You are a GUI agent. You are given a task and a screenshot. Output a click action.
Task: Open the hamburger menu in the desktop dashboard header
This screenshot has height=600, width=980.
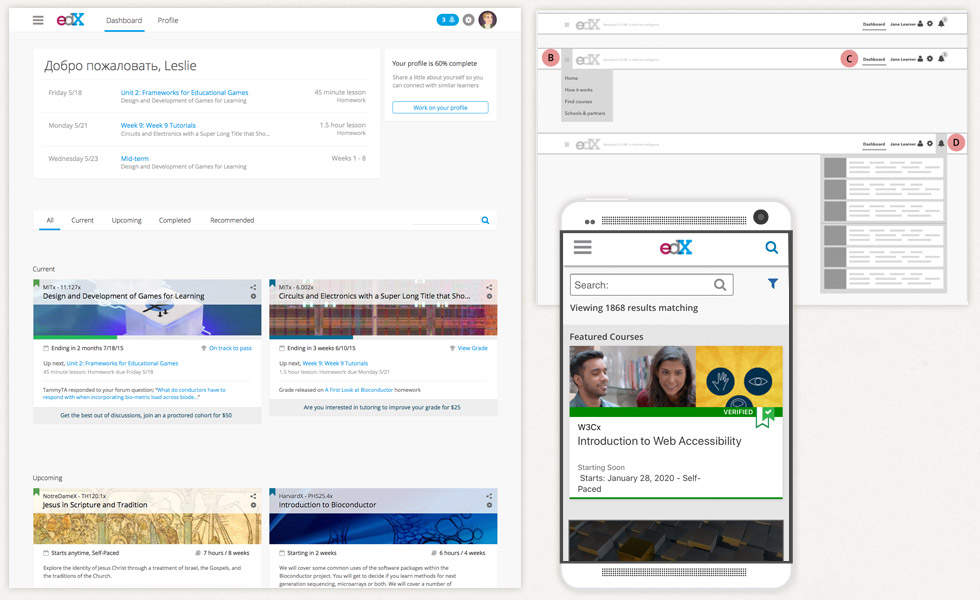(38, 20)
